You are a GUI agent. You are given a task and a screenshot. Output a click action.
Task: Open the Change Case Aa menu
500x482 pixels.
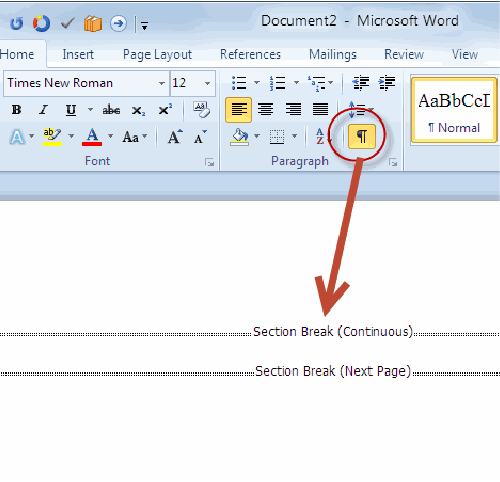click(x=135, y=137)
